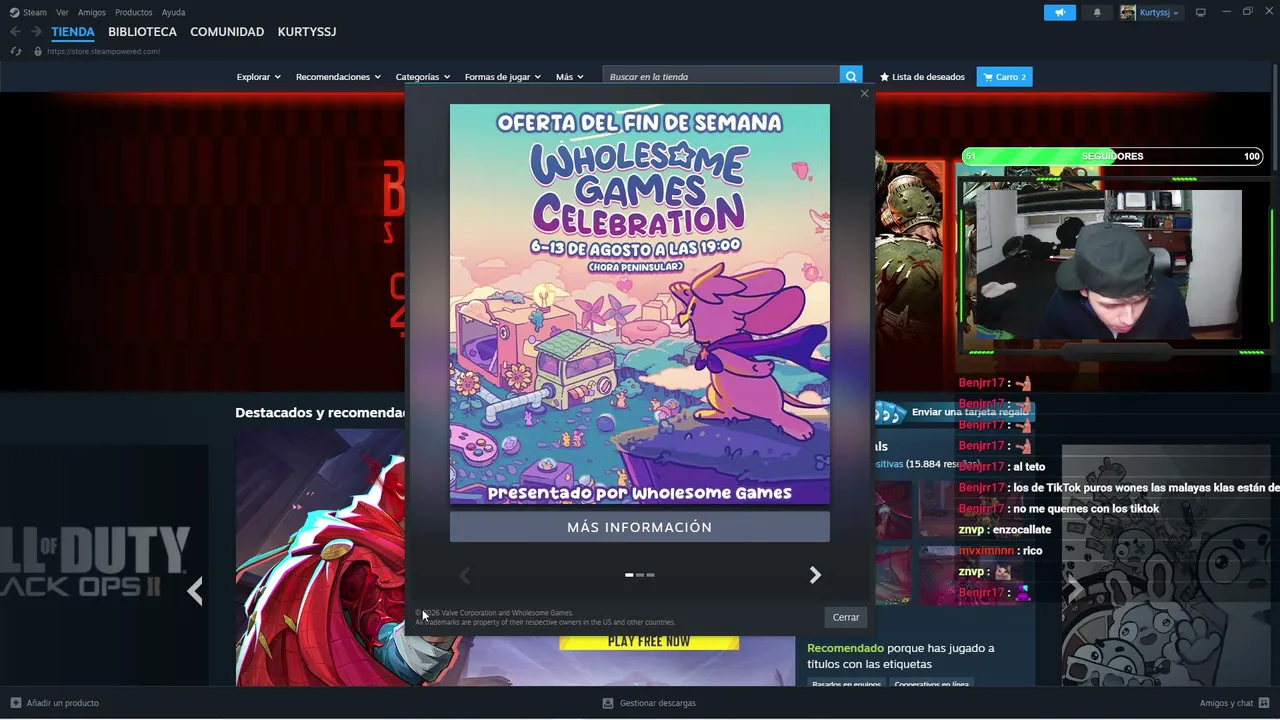Click the store search magnifier button
The width and height of the screenshot is (1280, 720).
click(x=851, y=77)
